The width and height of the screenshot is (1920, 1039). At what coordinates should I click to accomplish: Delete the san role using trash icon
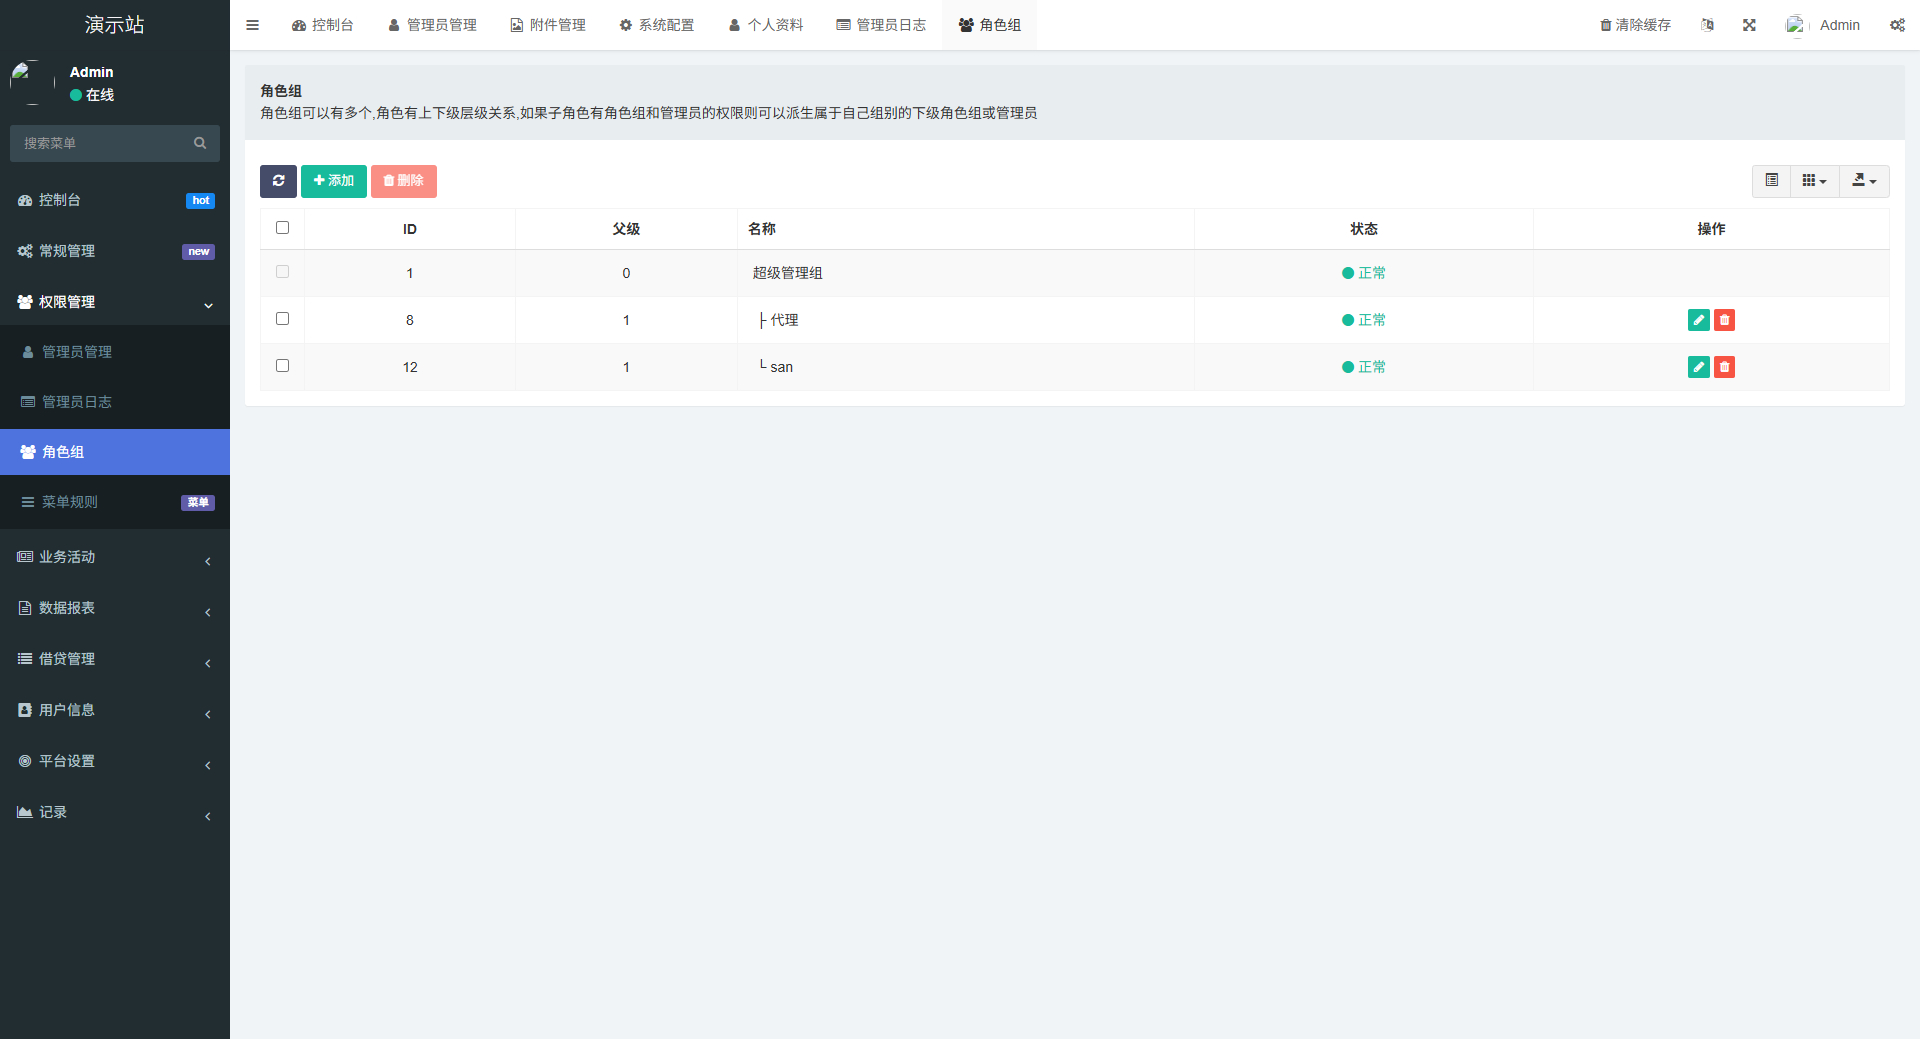coord(1724,367)
